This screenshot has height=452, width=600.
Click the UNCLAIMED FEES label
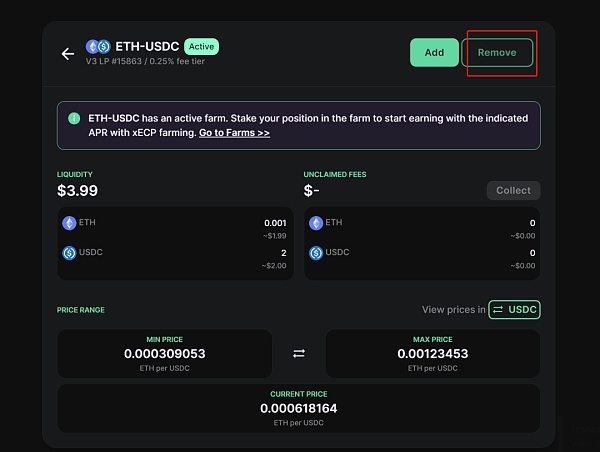tap(335, 175)
